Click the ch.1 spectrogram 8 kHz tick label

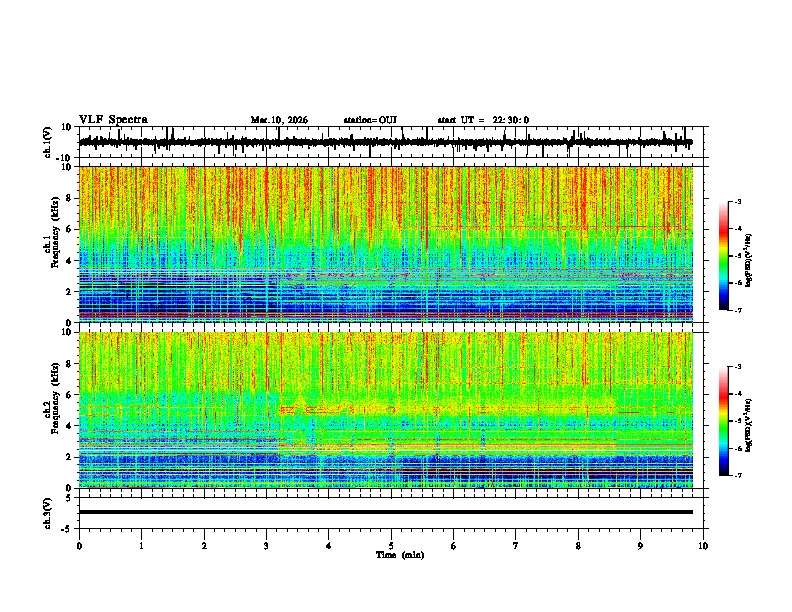[70, 198]
